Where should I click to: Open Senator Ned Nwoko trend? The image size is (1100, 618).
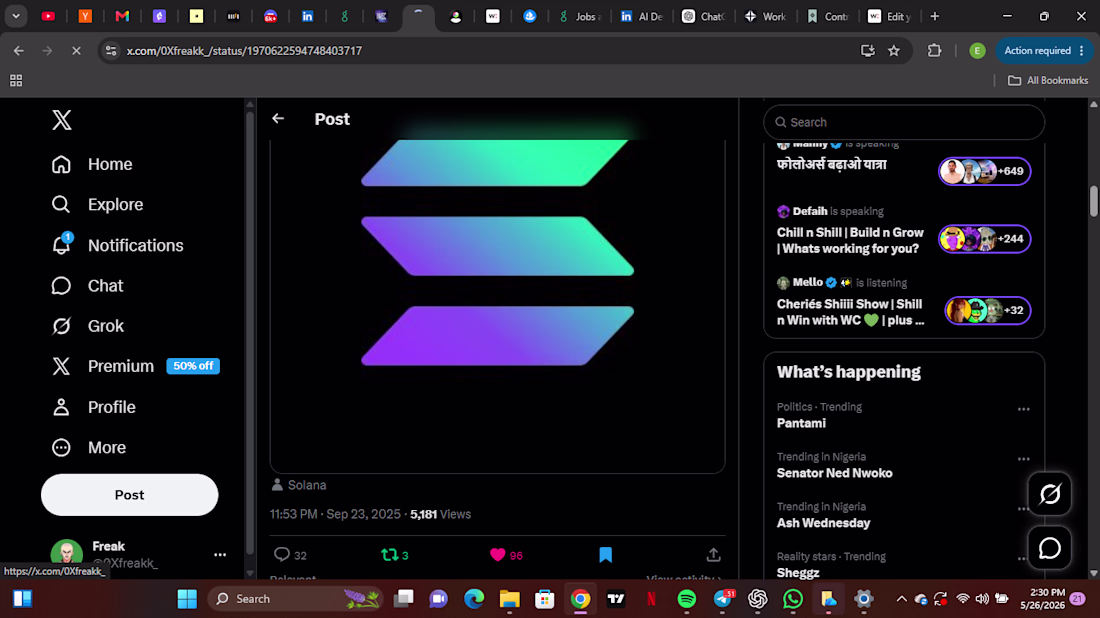pos(834,473)
